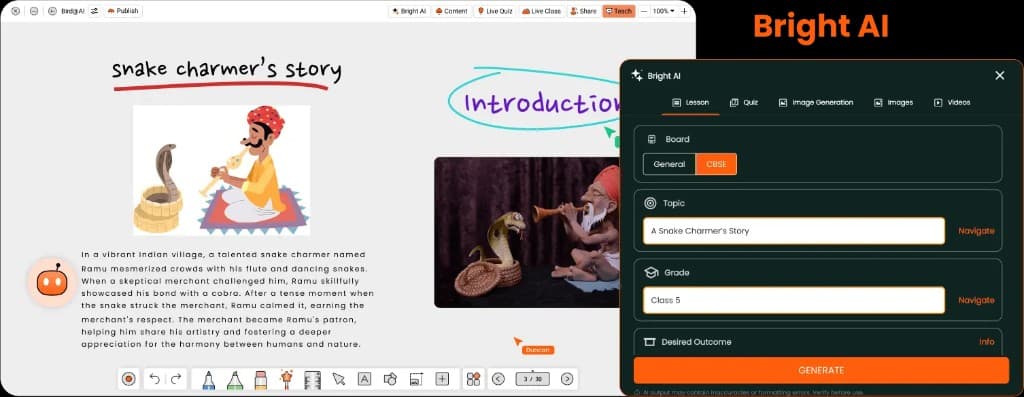The height and width of the screenshot is (397, 1024).
Task: Click the Topic target icon
Action: point(650,203)
